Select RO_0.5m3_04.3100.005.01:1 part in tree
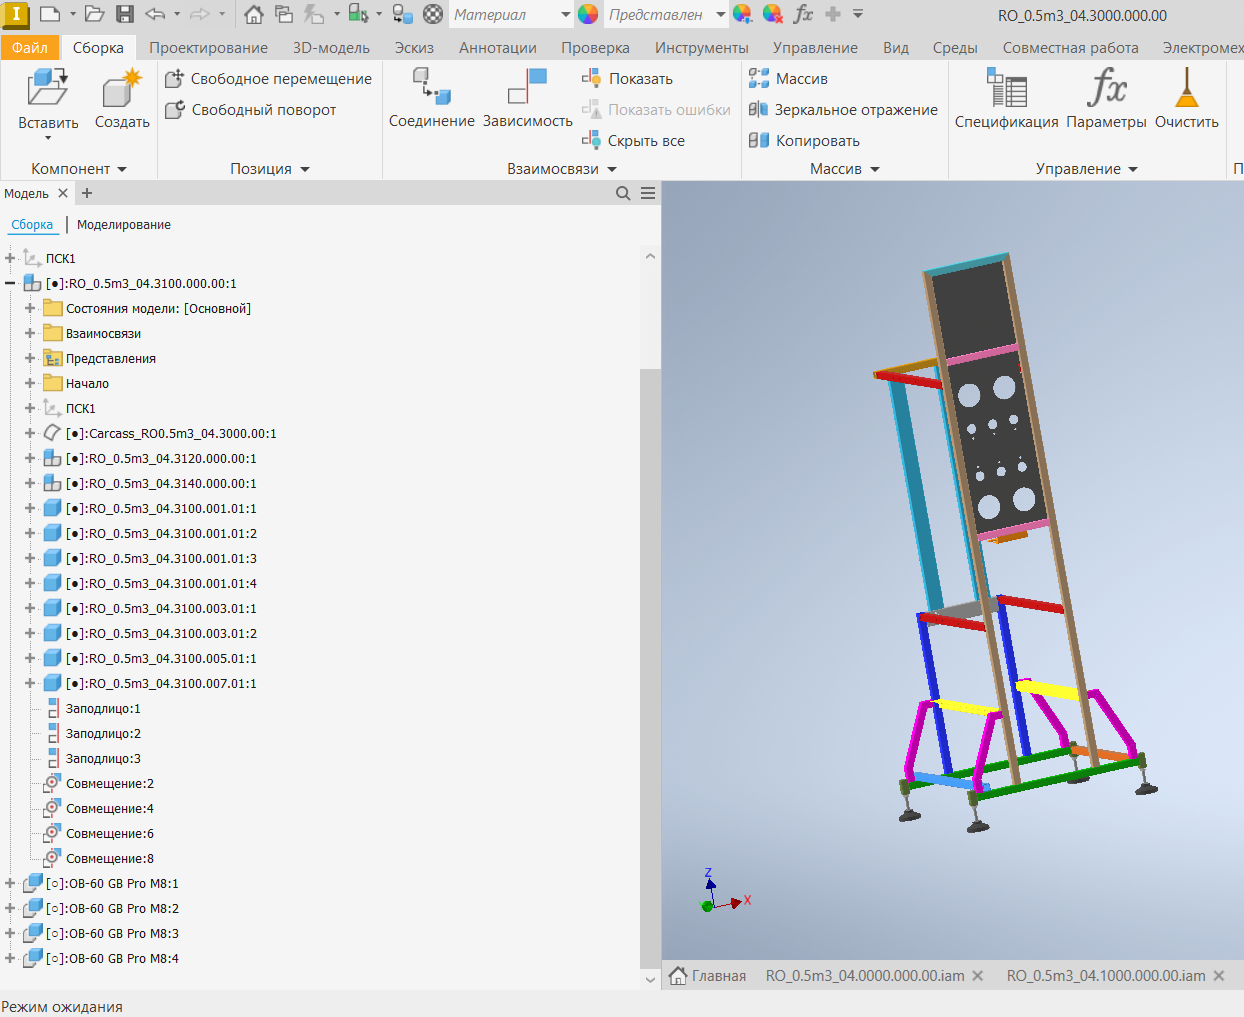This screenshot has width=1244, height=1017. [161, 658]
